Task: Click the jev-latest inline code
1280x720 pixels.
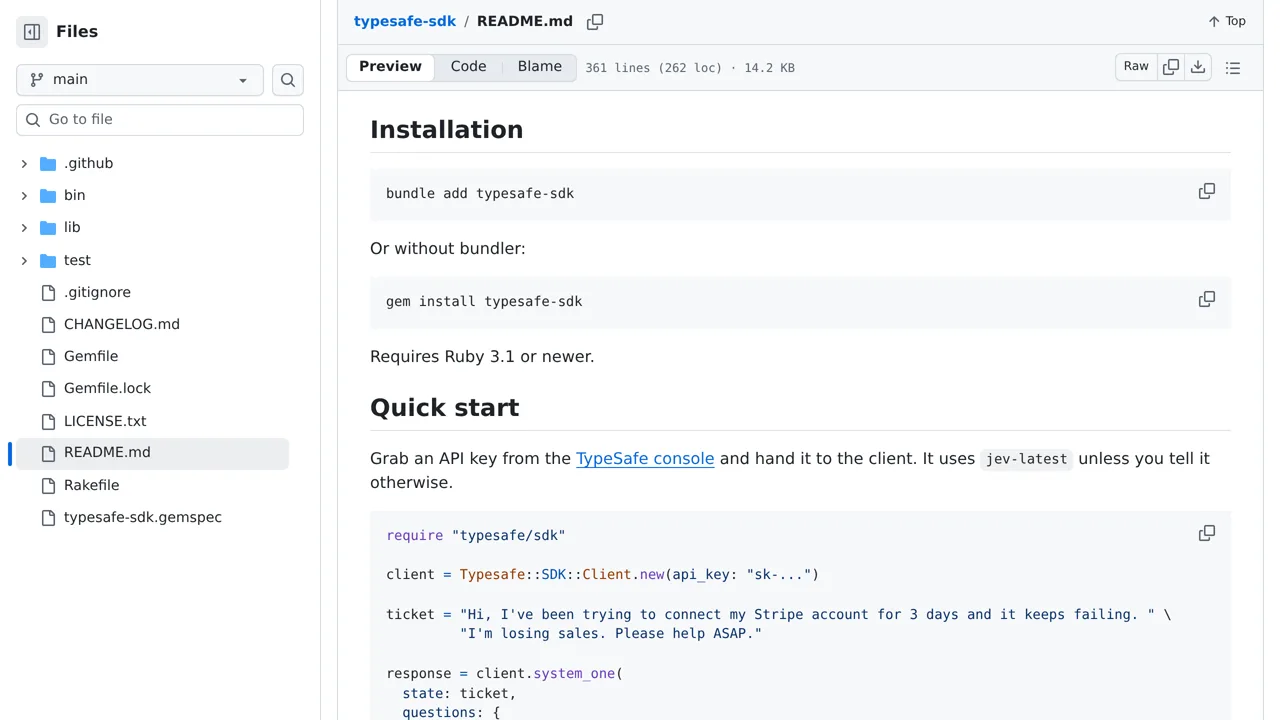Action: [1027, 459]
